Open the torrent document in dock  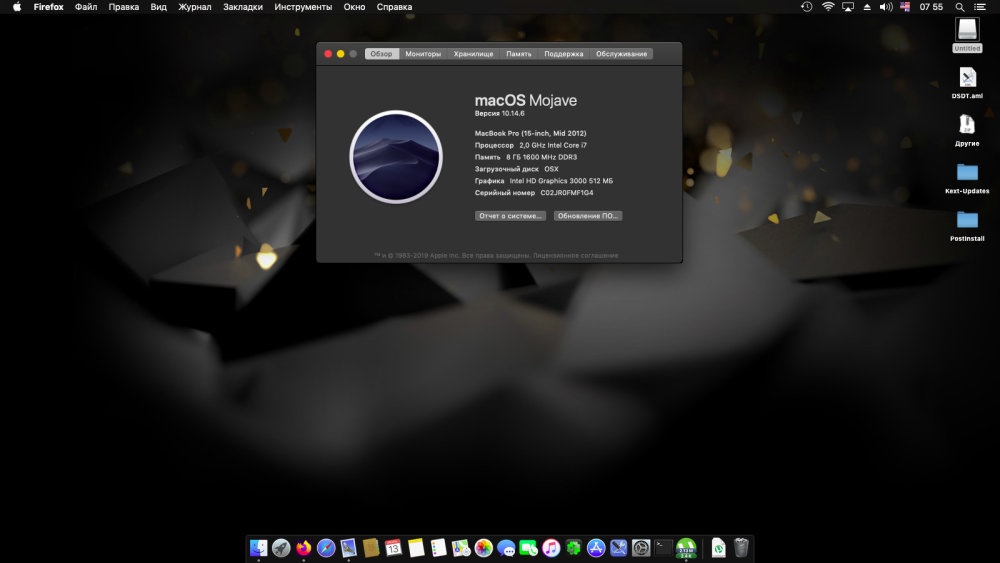(x=719, y=548)
